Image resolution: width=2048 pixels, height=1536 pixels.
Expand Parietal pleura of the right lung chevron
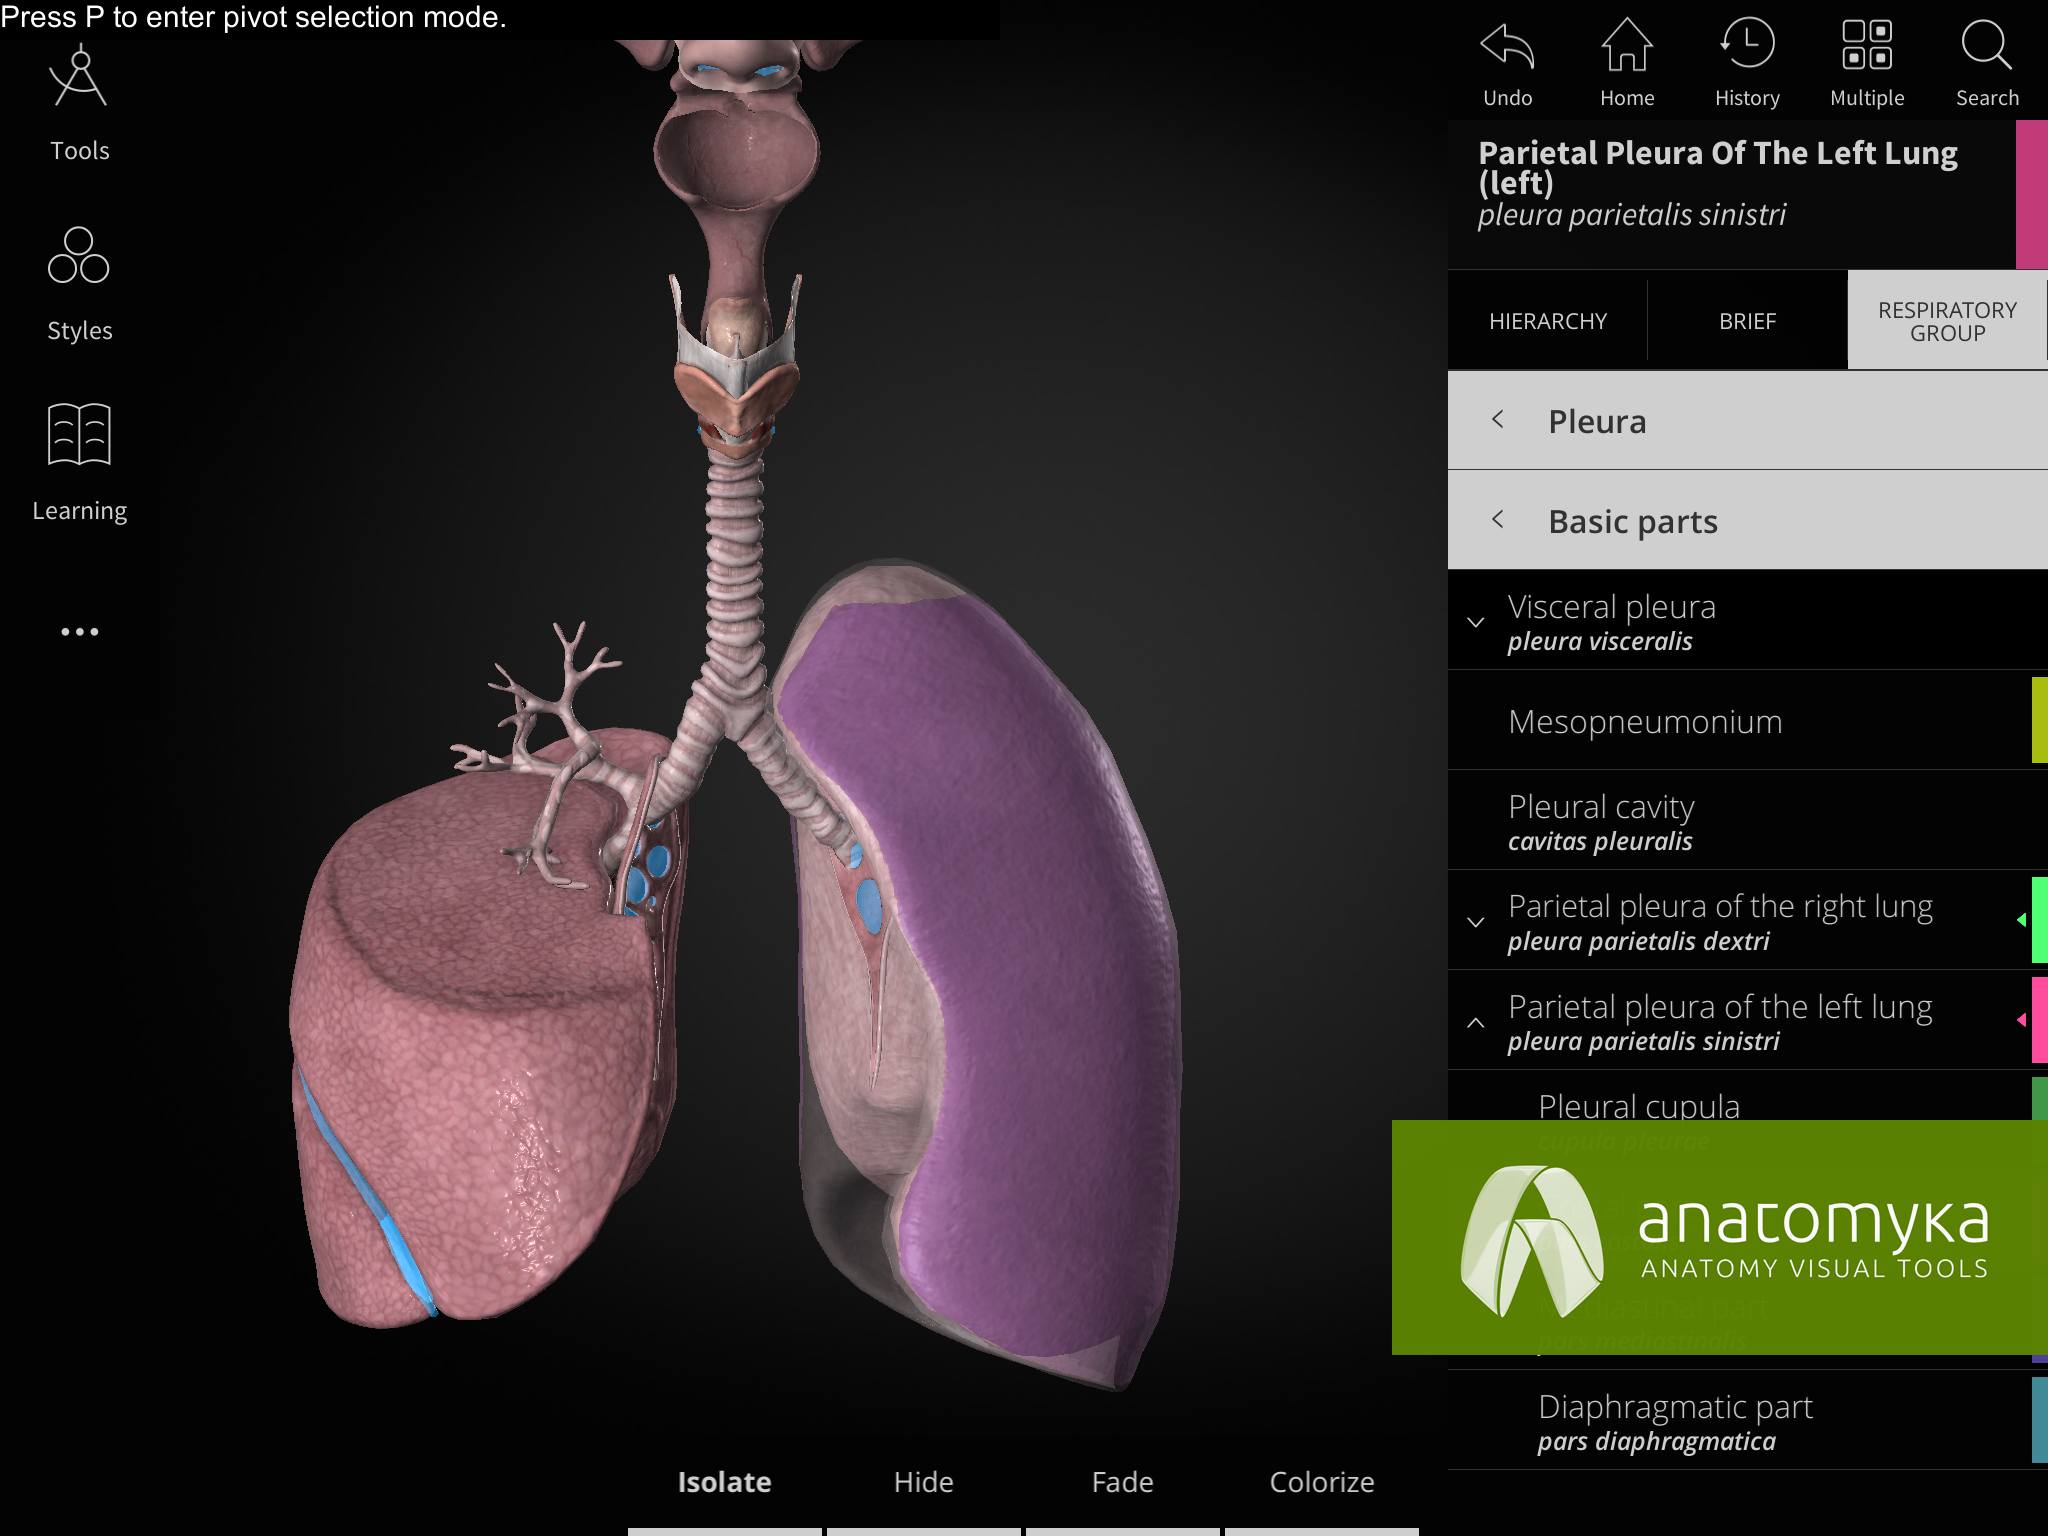1475,922
